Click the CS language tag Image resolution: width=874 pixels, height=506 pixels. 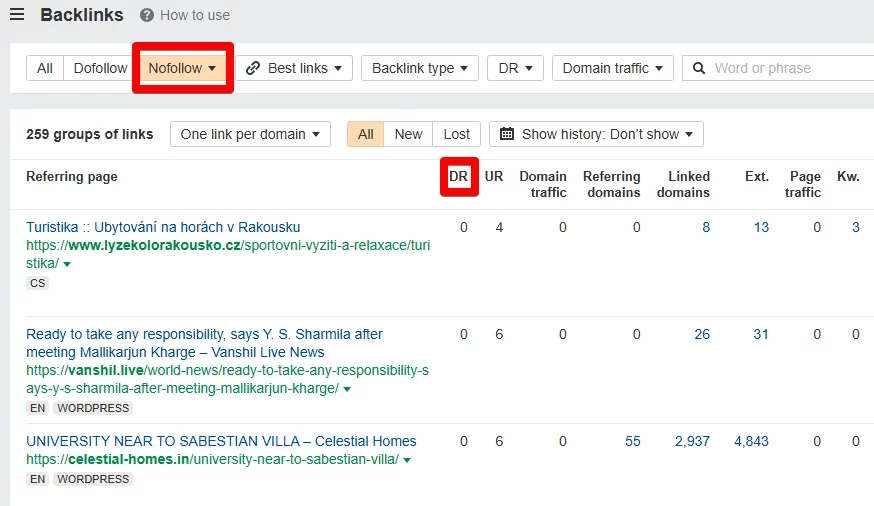coord(37,283)
